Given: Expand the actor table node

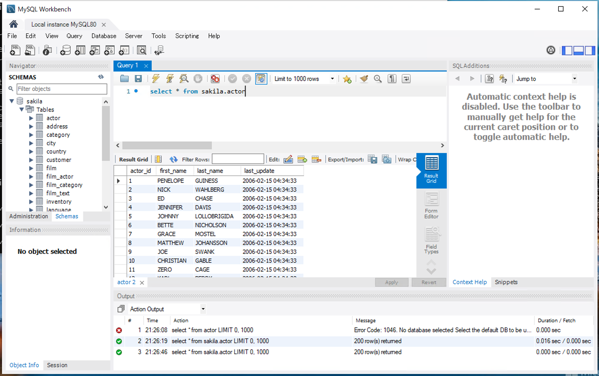Looking at the screenshot, I should (x=31, y=118).
